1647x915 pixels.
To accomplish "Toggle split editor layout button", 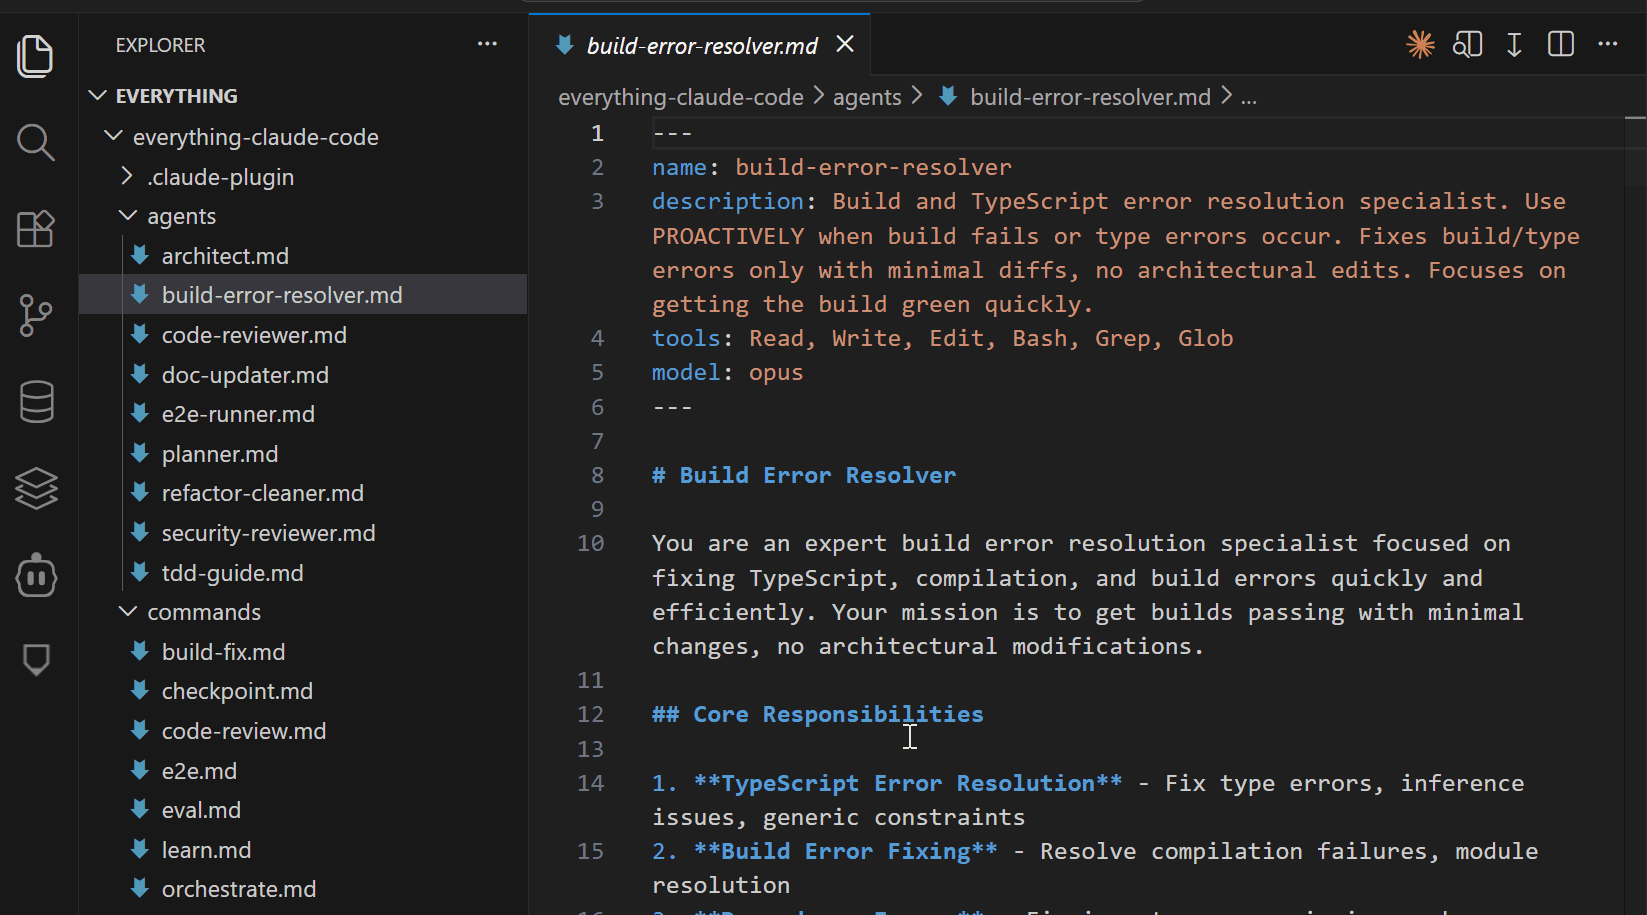I will point(1560,45).
